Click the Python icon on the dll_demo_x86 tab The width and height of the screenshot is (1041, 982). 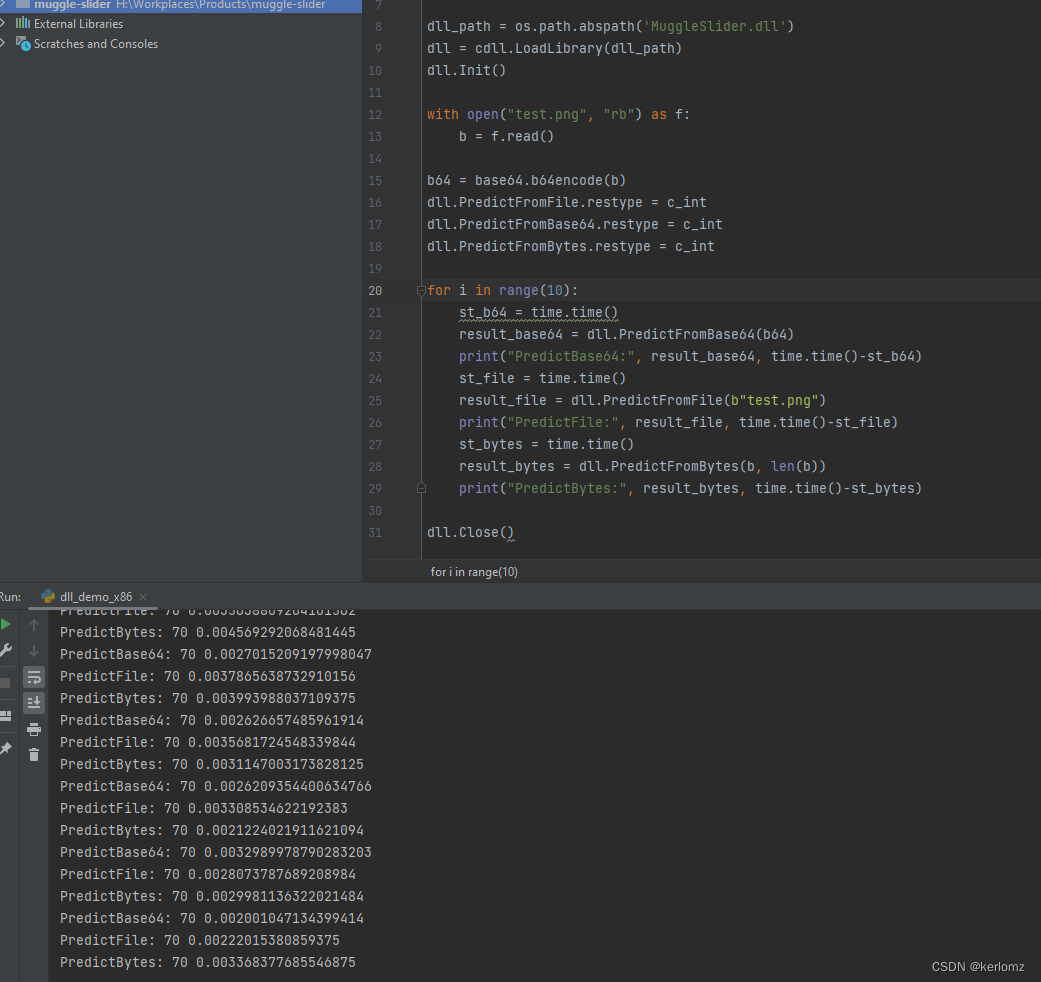(x=48, y=596)
